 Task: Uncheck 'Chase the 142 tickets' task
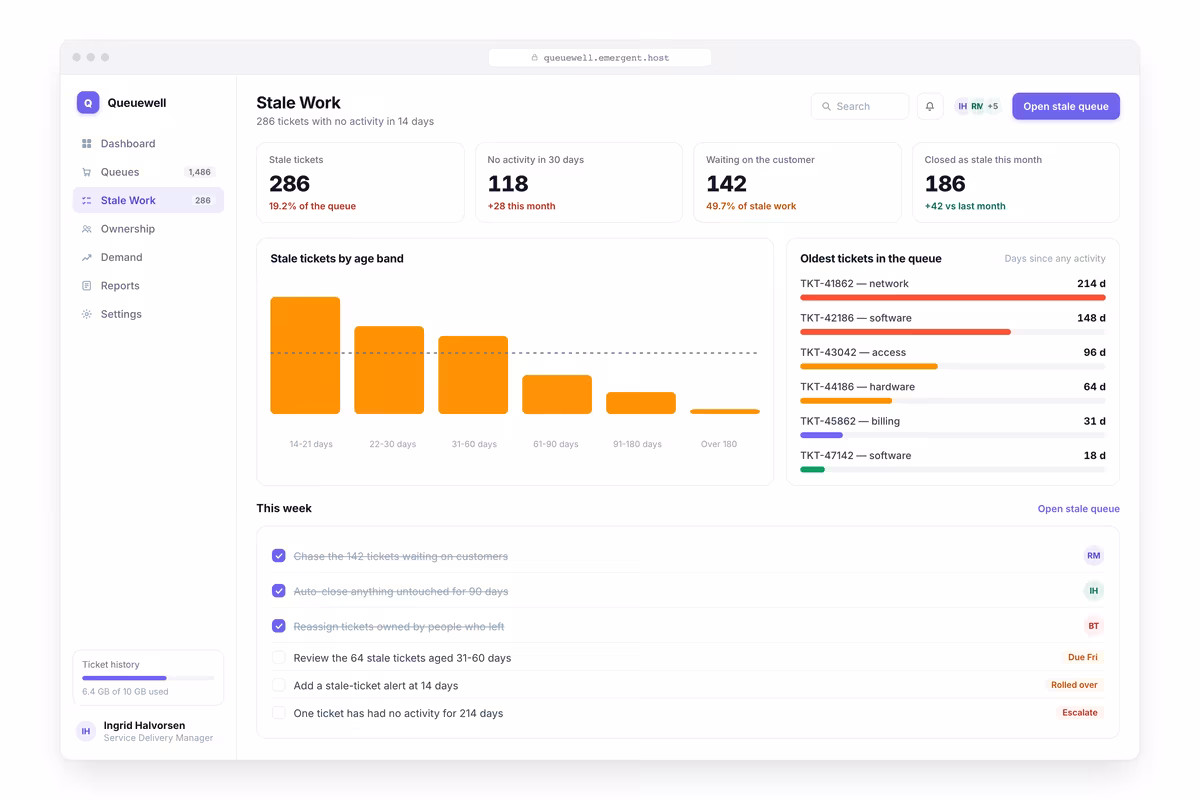click(279, 556)
